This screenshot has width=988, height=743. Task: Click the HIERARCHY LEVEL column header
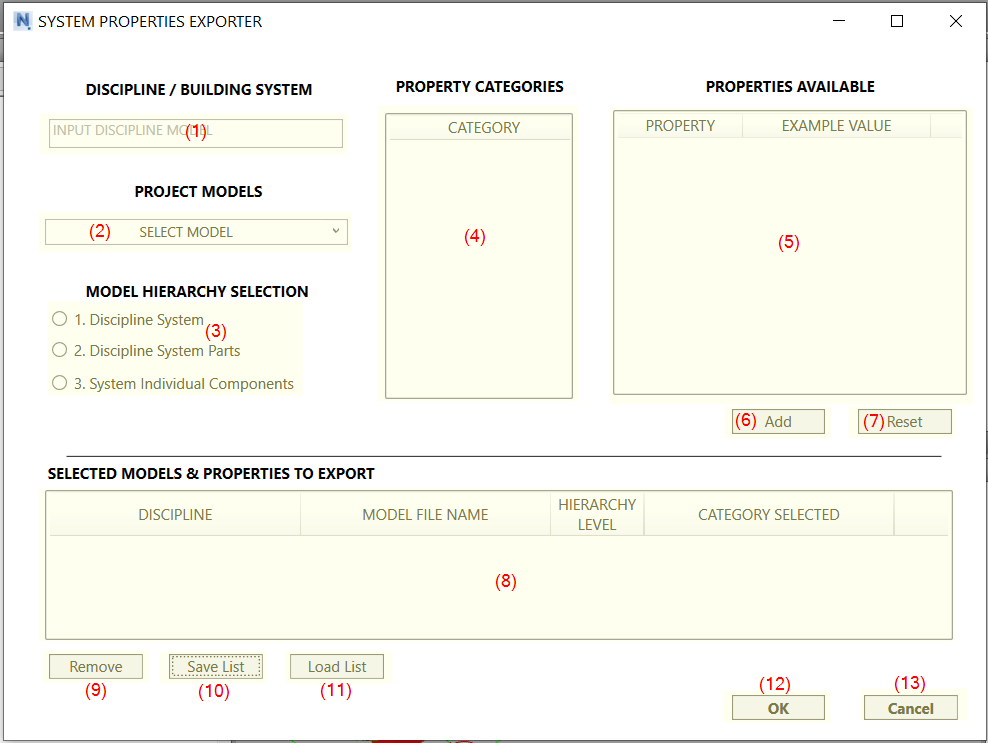pos(597,514)
